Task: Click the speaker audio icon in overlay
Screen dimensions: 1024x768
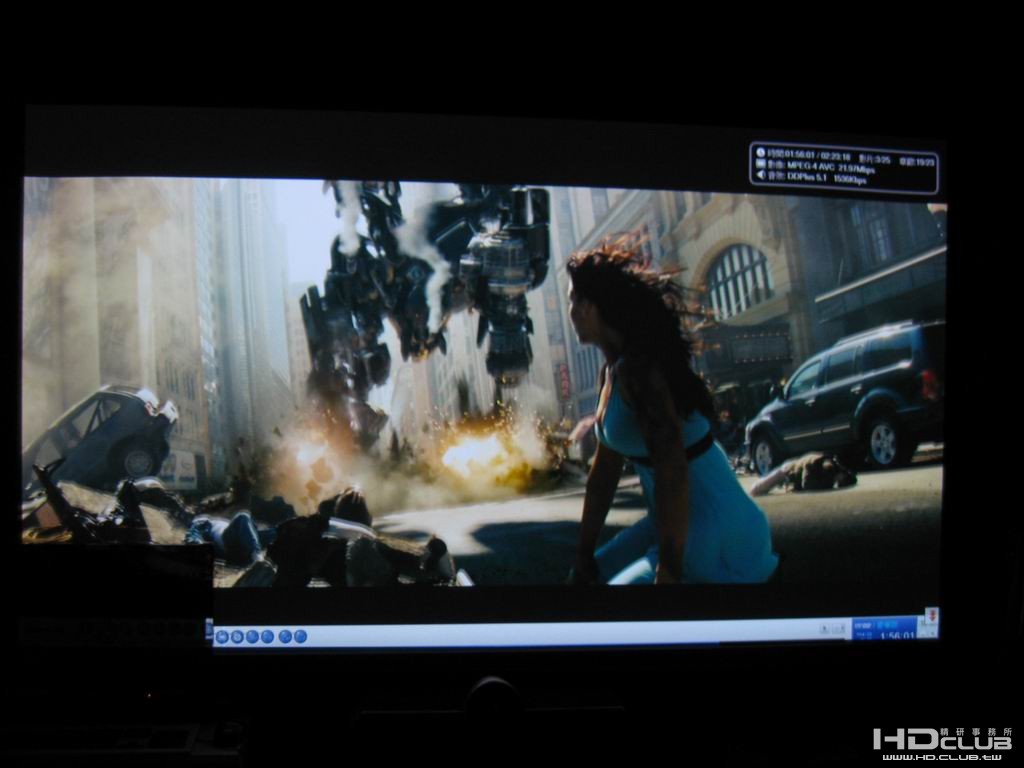Action: [760, 175]
